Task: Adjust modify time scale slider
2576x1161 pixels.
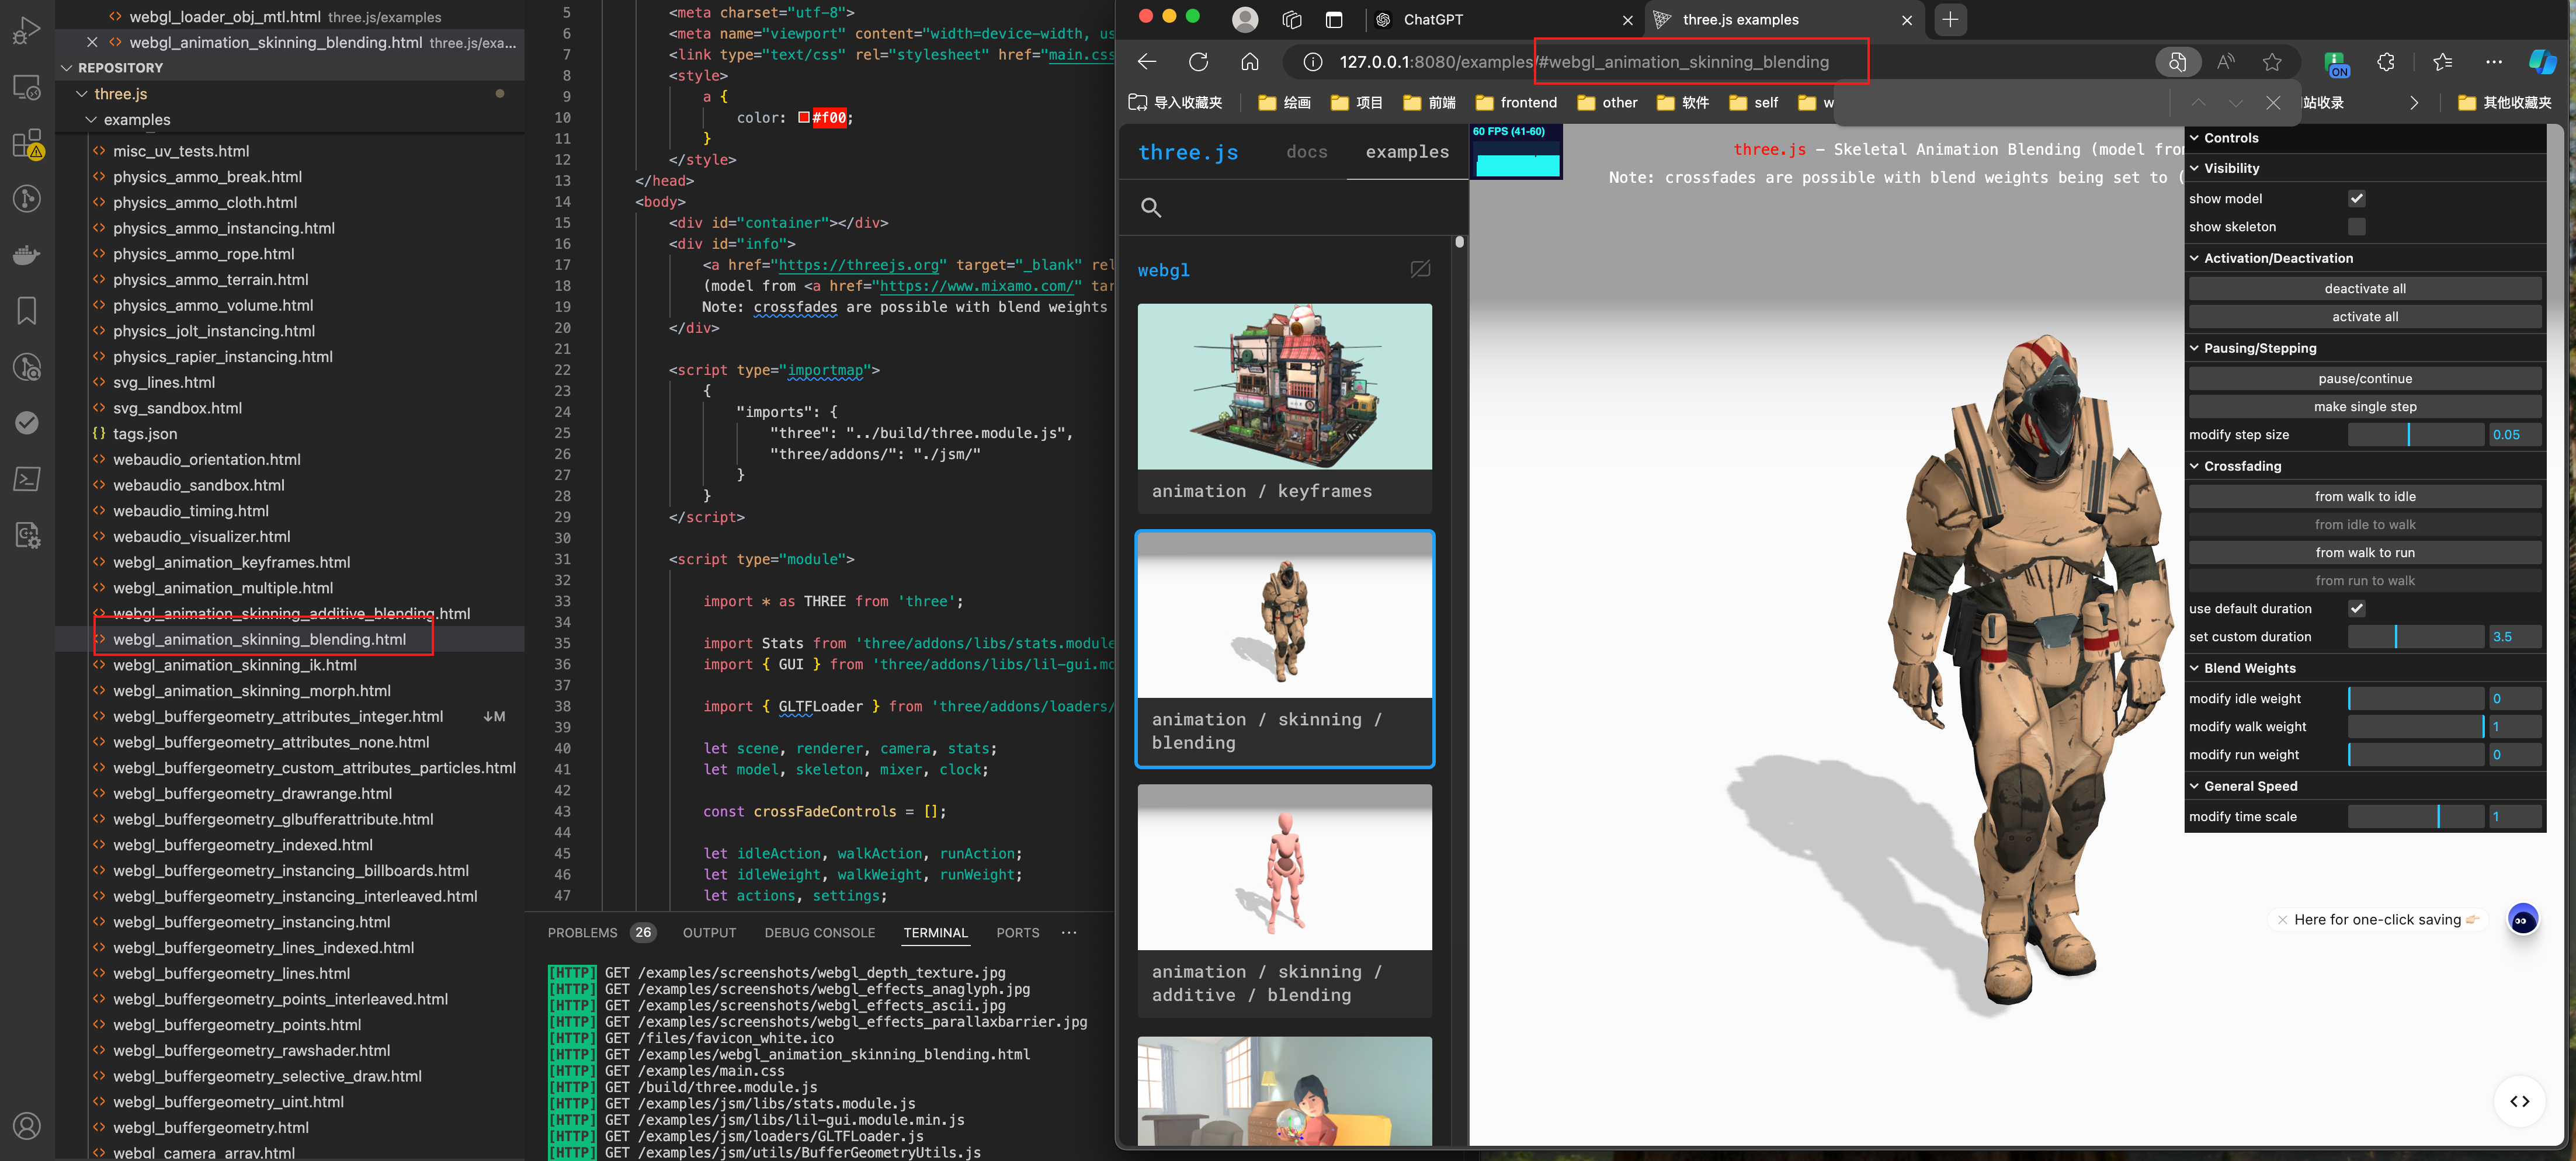Action: pos(2415,817)
